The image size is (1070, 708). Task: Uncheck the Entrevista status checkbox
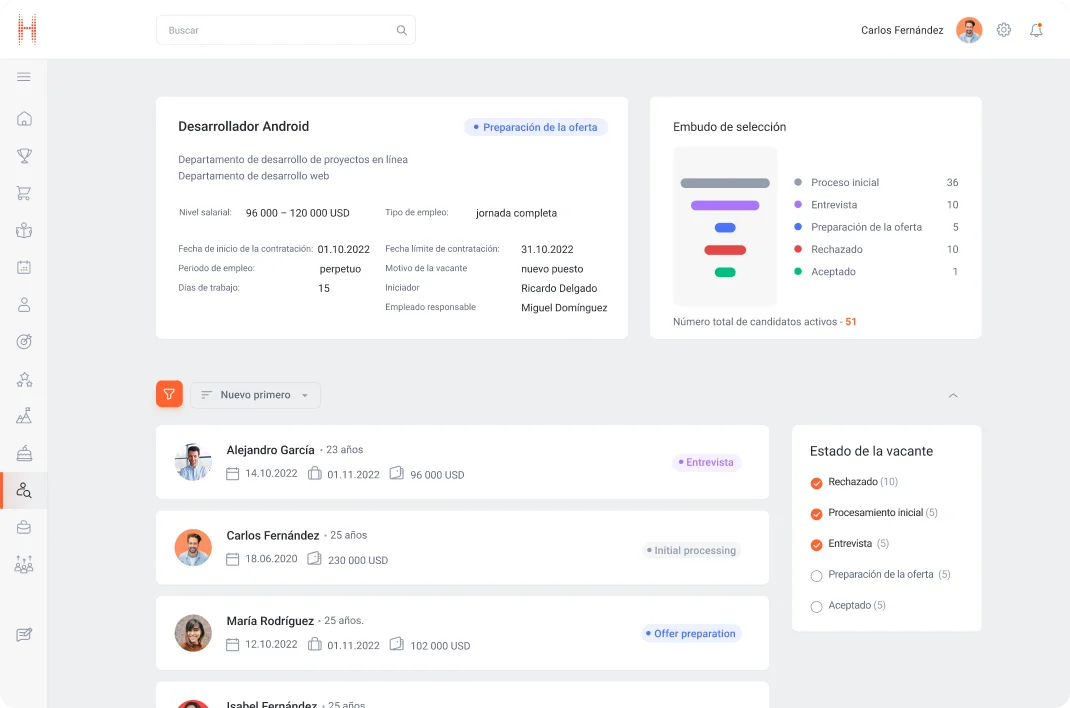[816, 545]
